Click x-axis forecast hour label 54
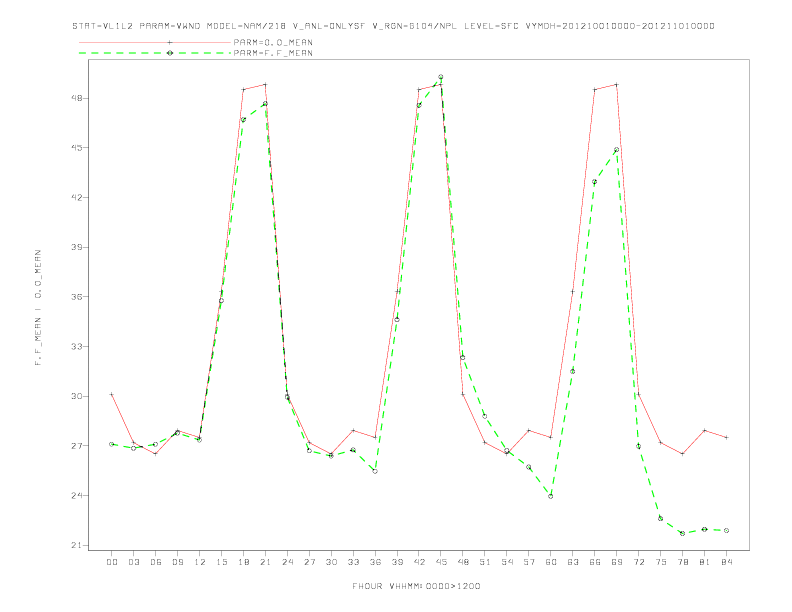Viewport: 792px width, 612px height. [x=507, y=562]
